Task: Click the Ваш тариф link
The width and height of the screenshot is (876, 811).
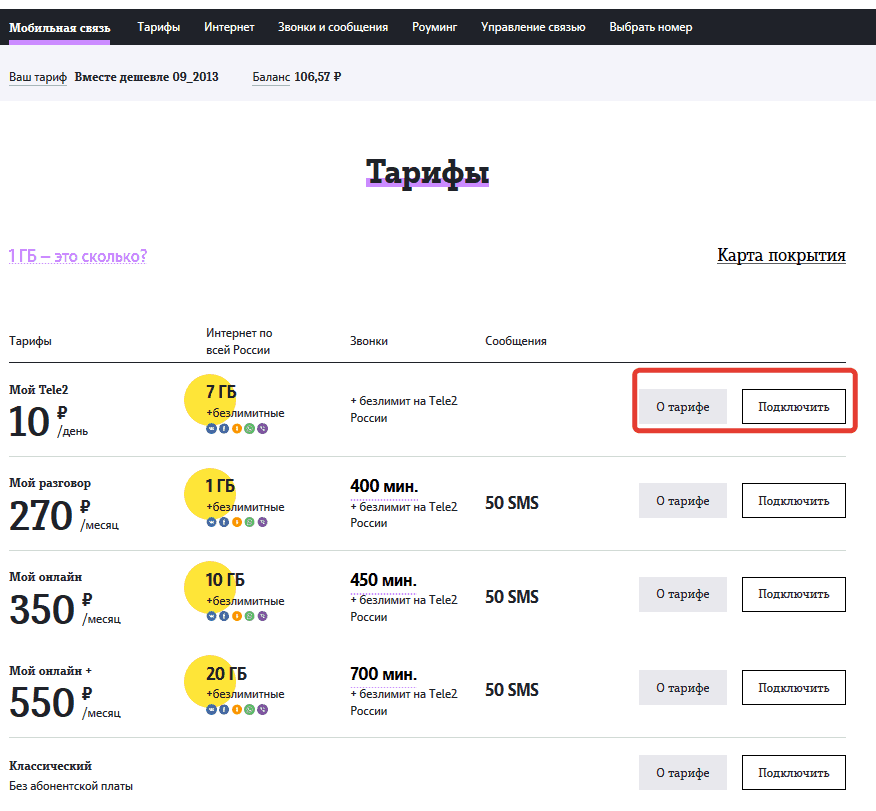Action: (x=38, y=77)
